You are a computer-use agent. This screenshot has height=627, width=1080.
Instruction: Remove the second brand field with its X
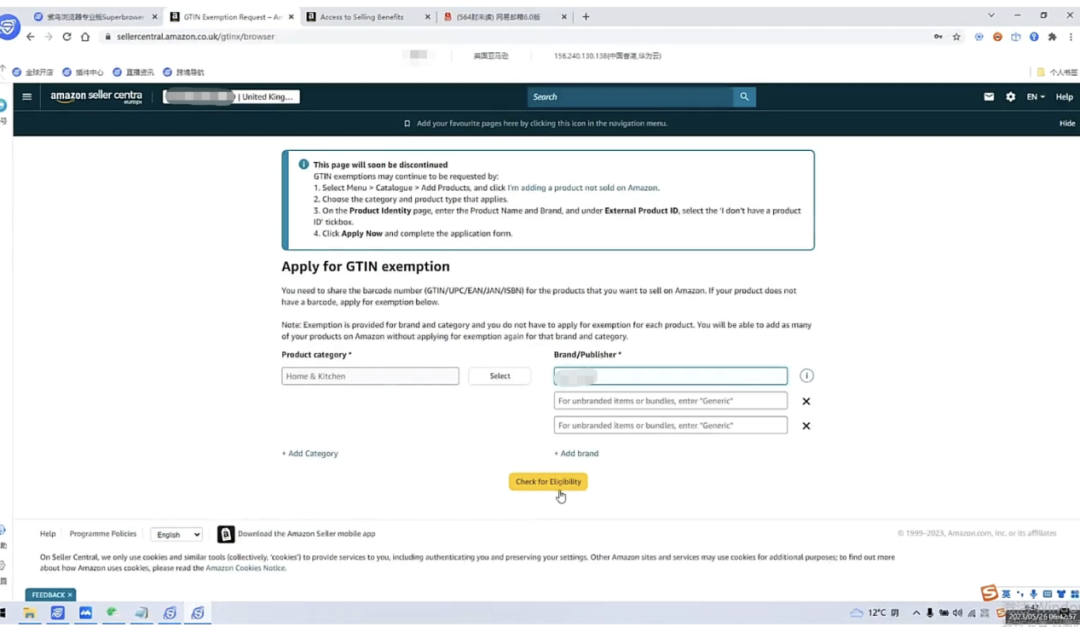coord(806,401)
